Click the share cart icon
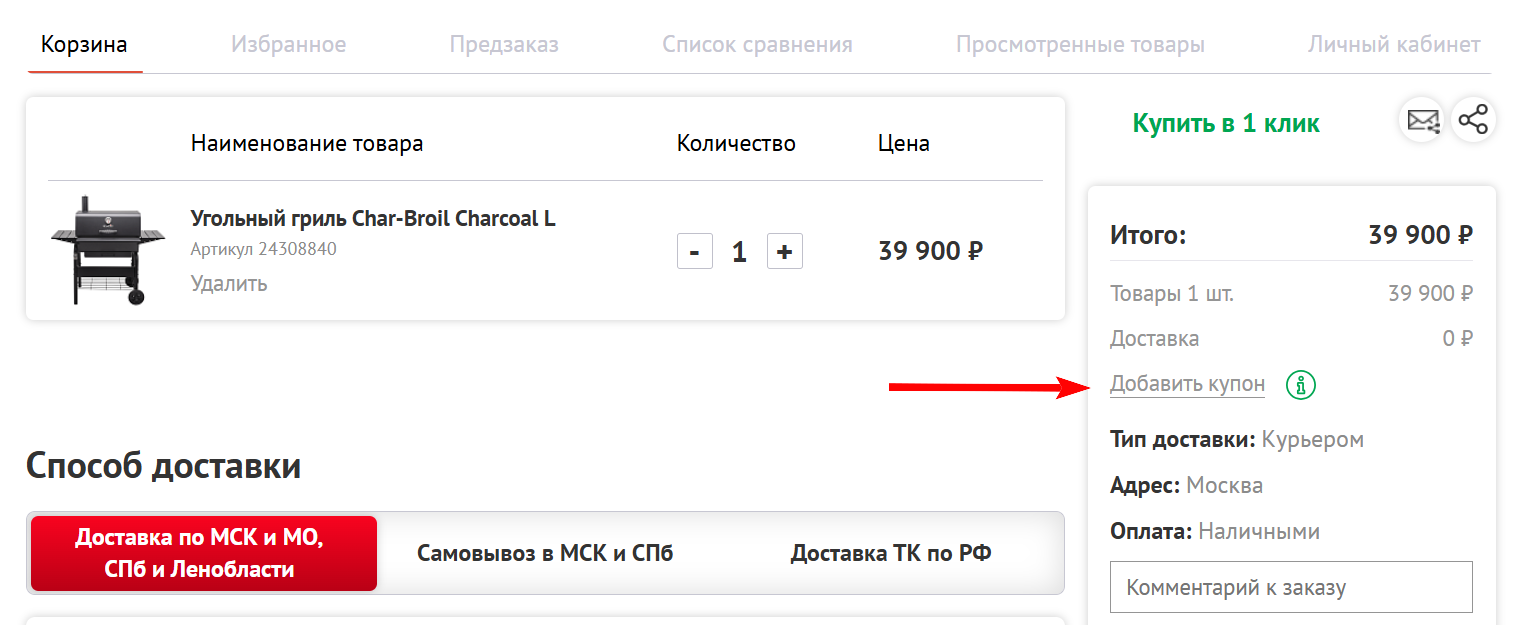 [1473, 121]
